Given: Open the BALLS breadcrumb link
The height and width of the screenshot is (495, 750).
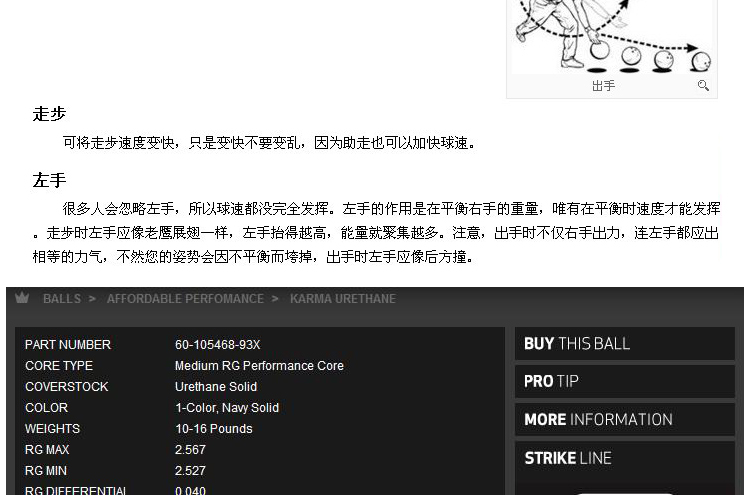Looking at the screenshot, I should pyautogui.click(x=62, y=299).
